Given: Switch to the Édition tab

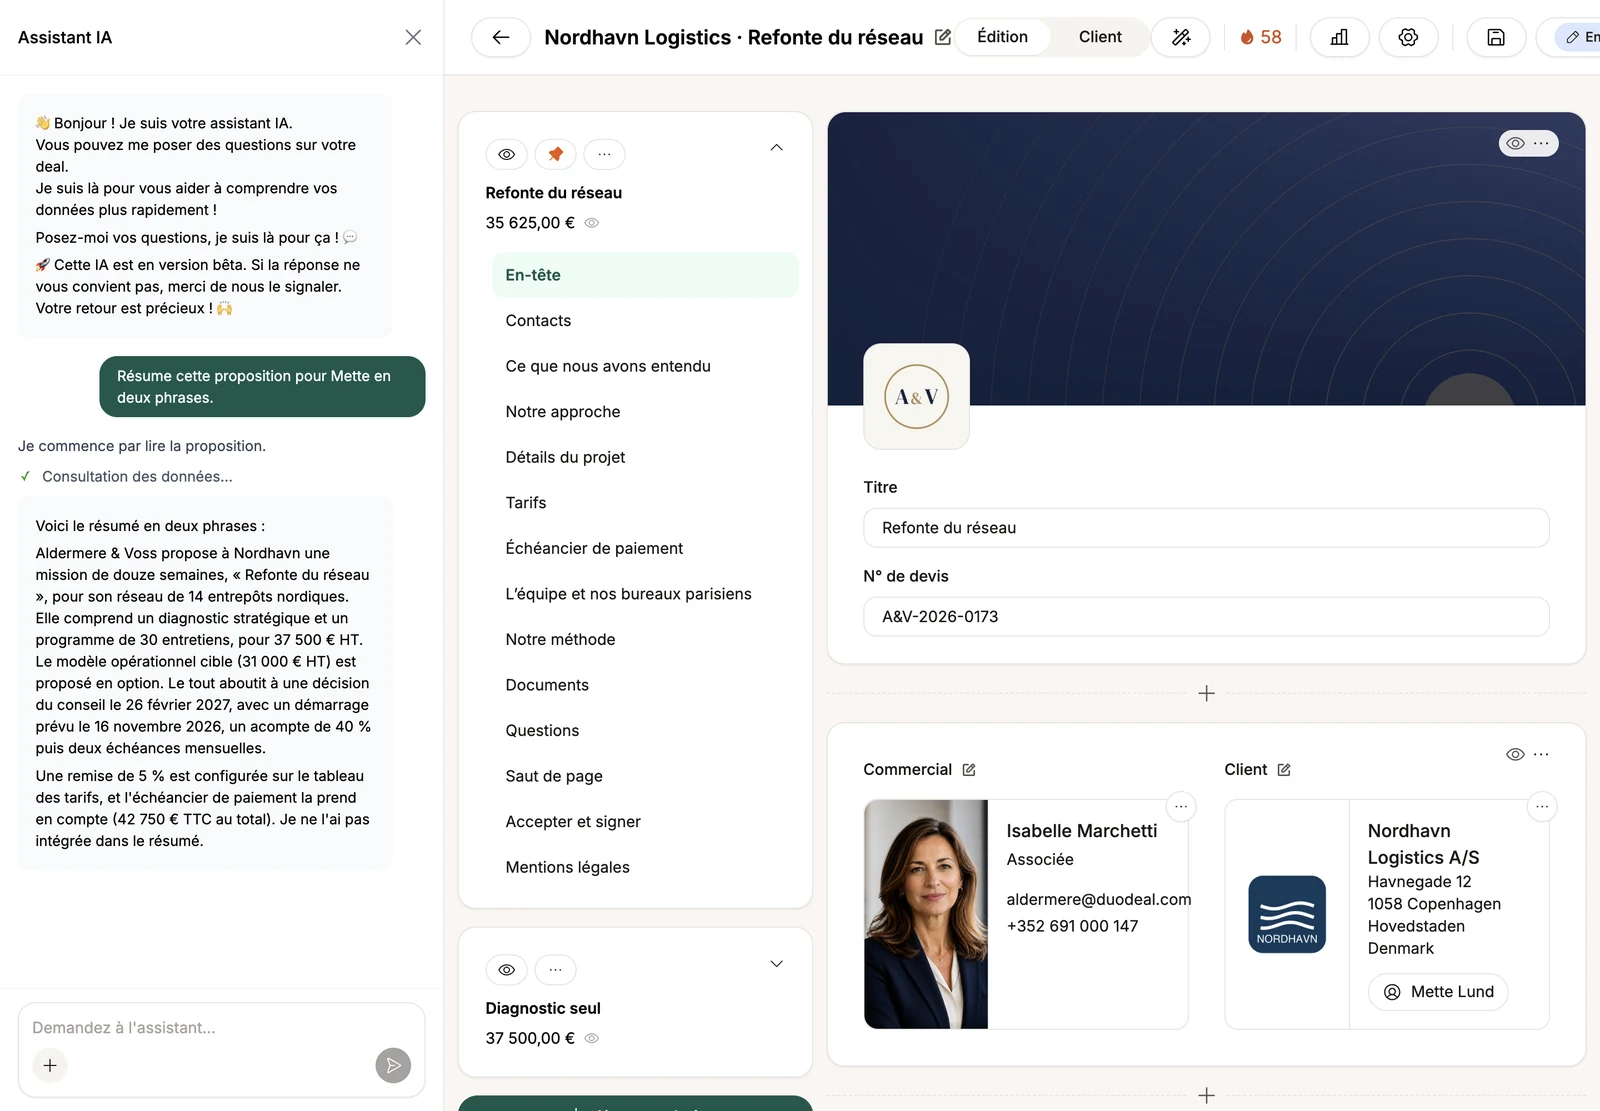Looking at the screenshot, I should [x=1002, y=37].
